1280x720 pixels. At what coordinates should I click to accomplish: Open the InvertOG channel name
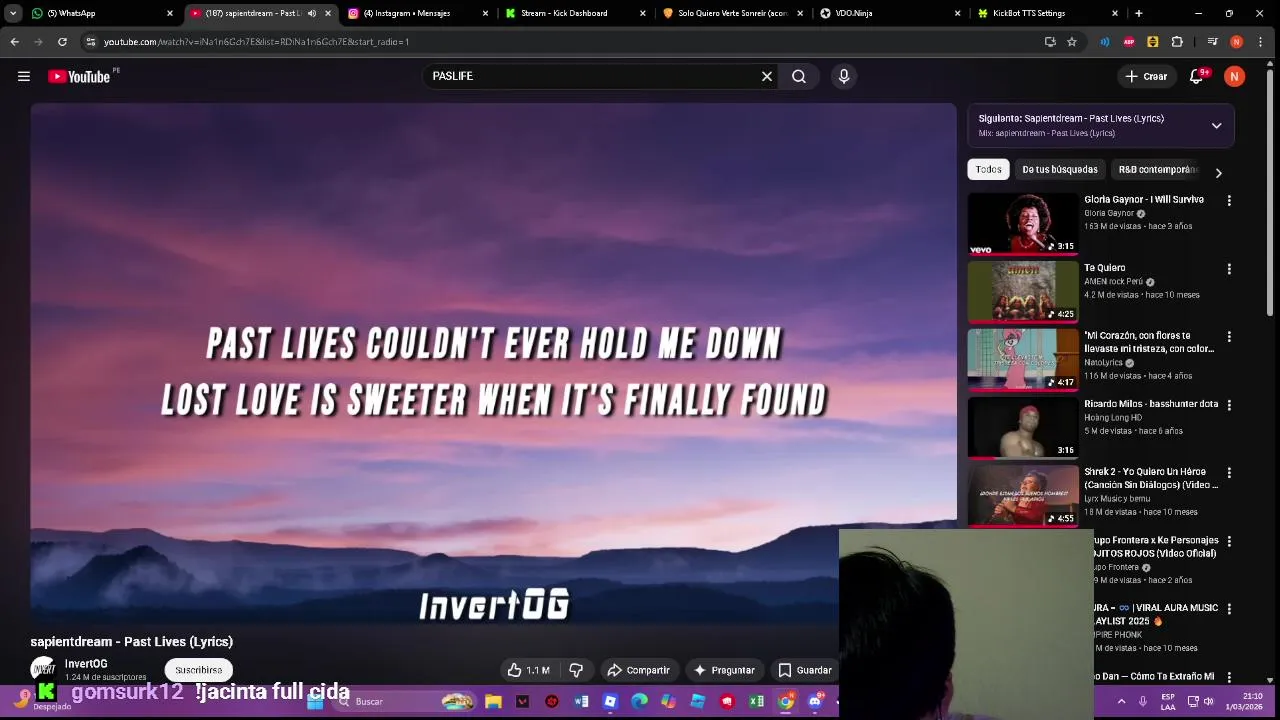point(86,664)
